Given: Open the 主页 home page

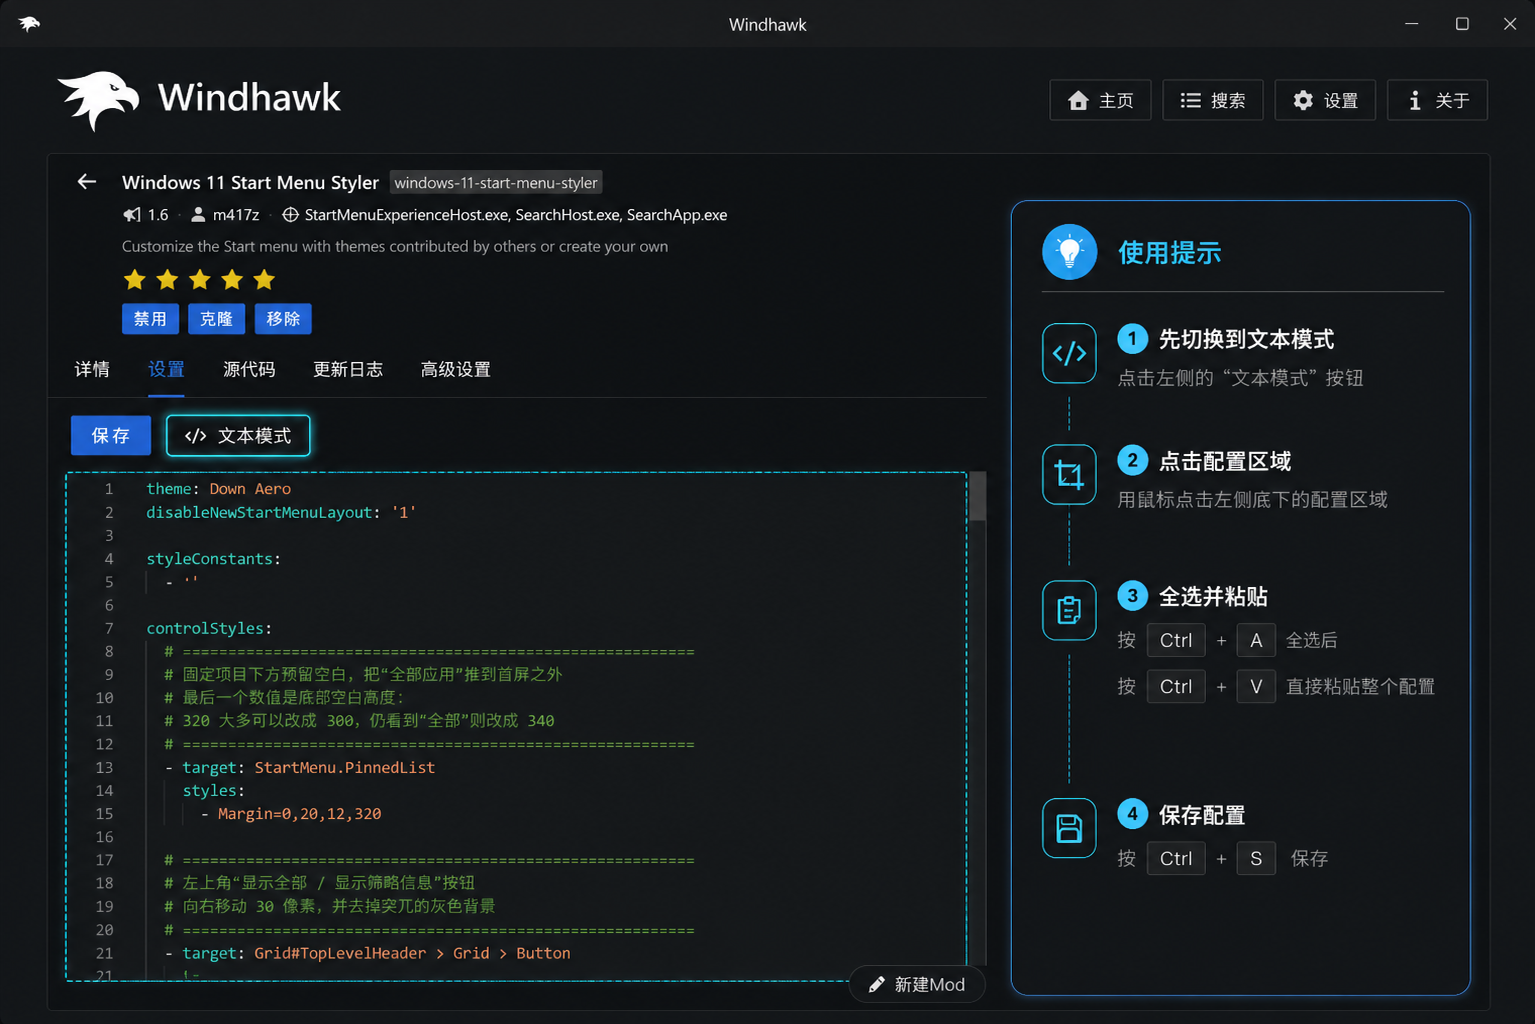Looking at the screenshot, I should 1100,100.
